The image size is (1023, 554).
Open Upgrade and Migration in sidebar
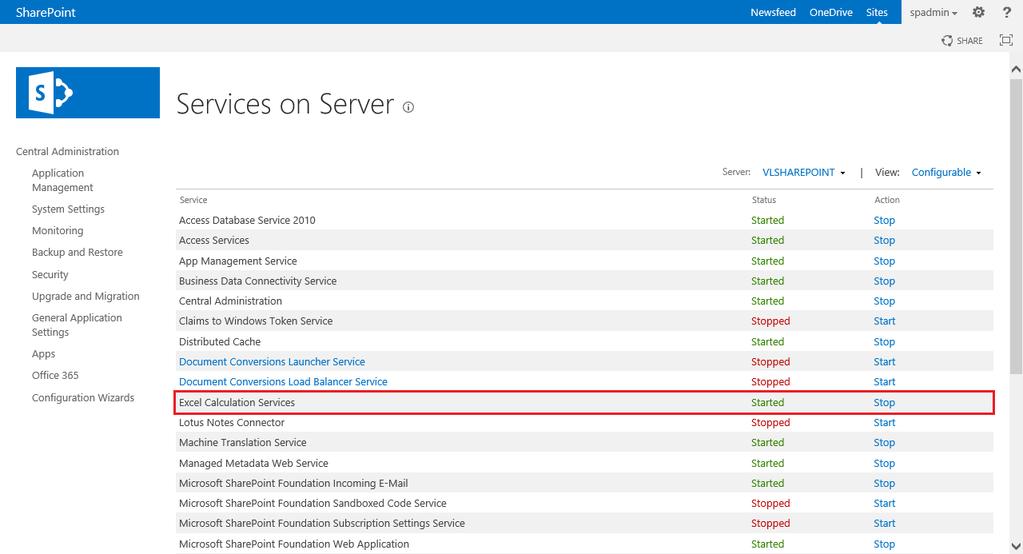click(85, 296)
